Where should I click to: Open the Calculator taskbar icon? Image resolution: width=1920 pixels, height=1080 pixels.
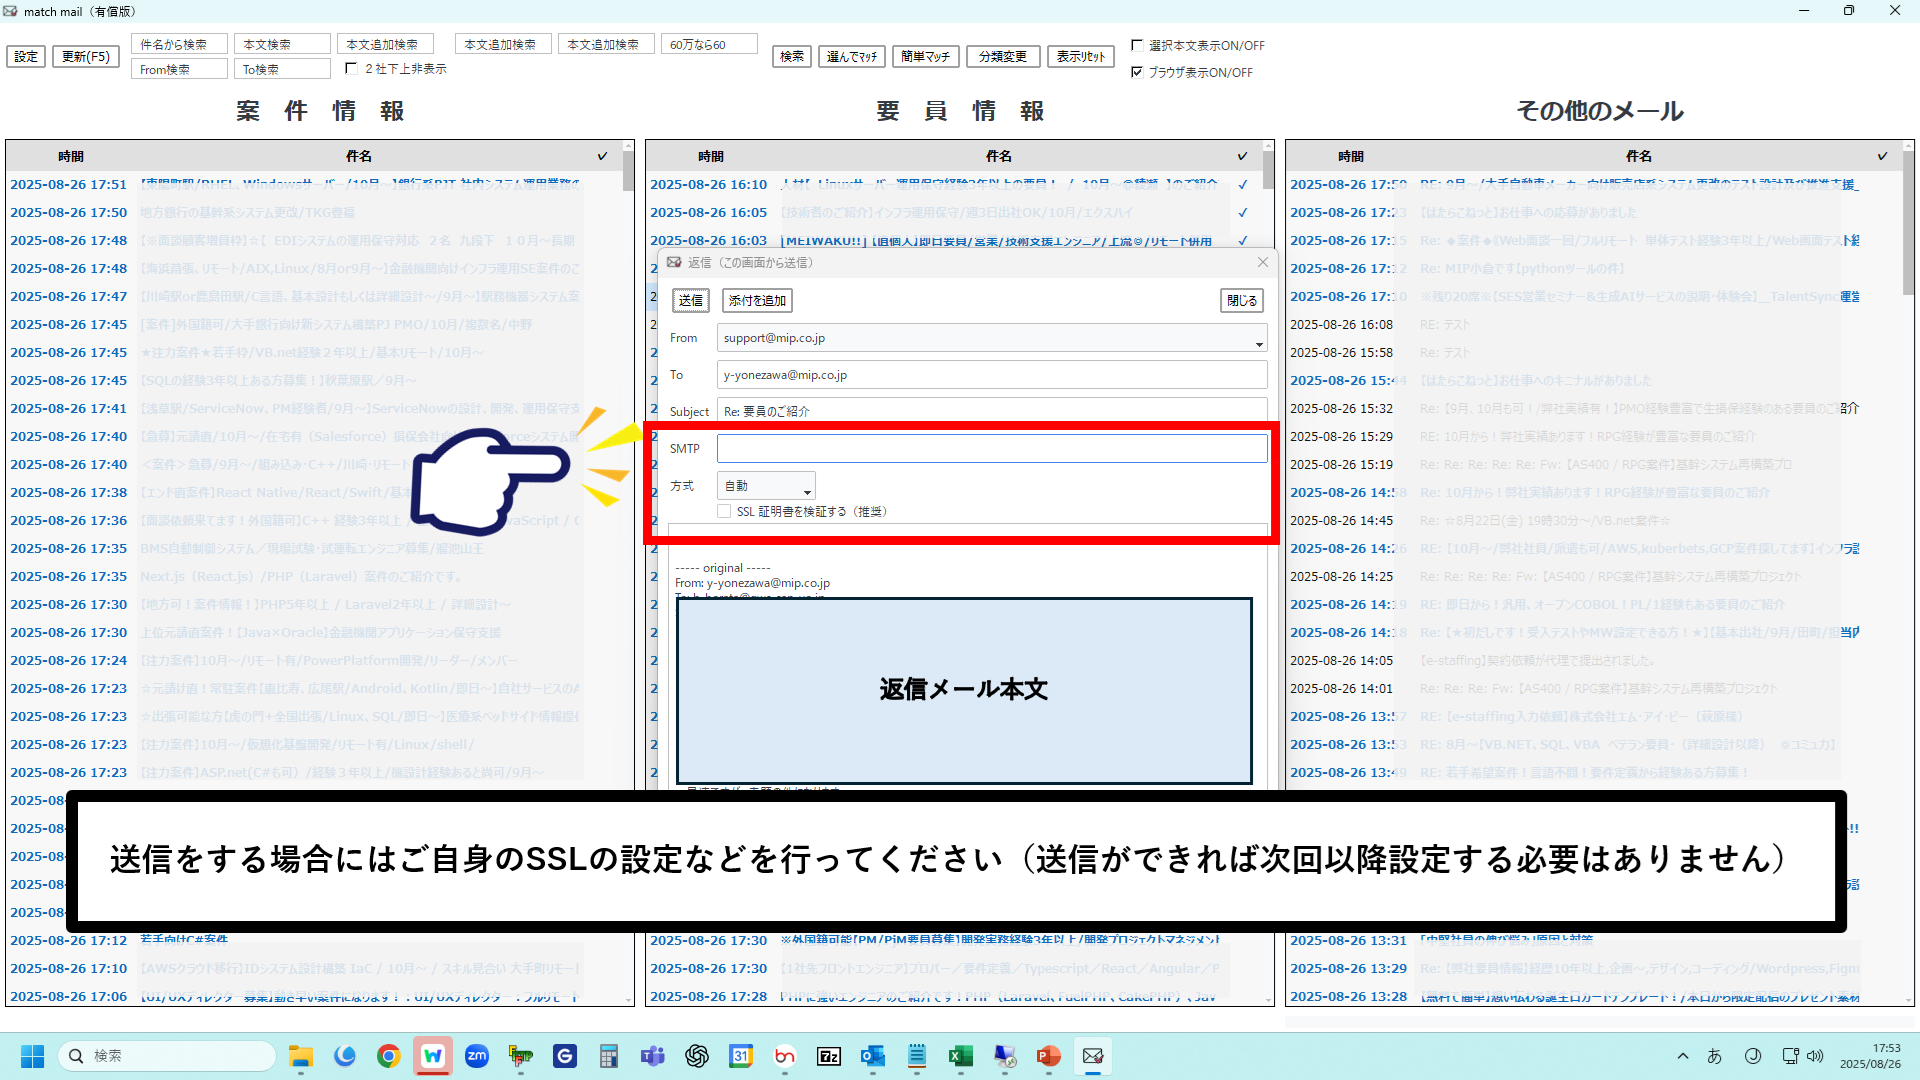pos(609,1056)
